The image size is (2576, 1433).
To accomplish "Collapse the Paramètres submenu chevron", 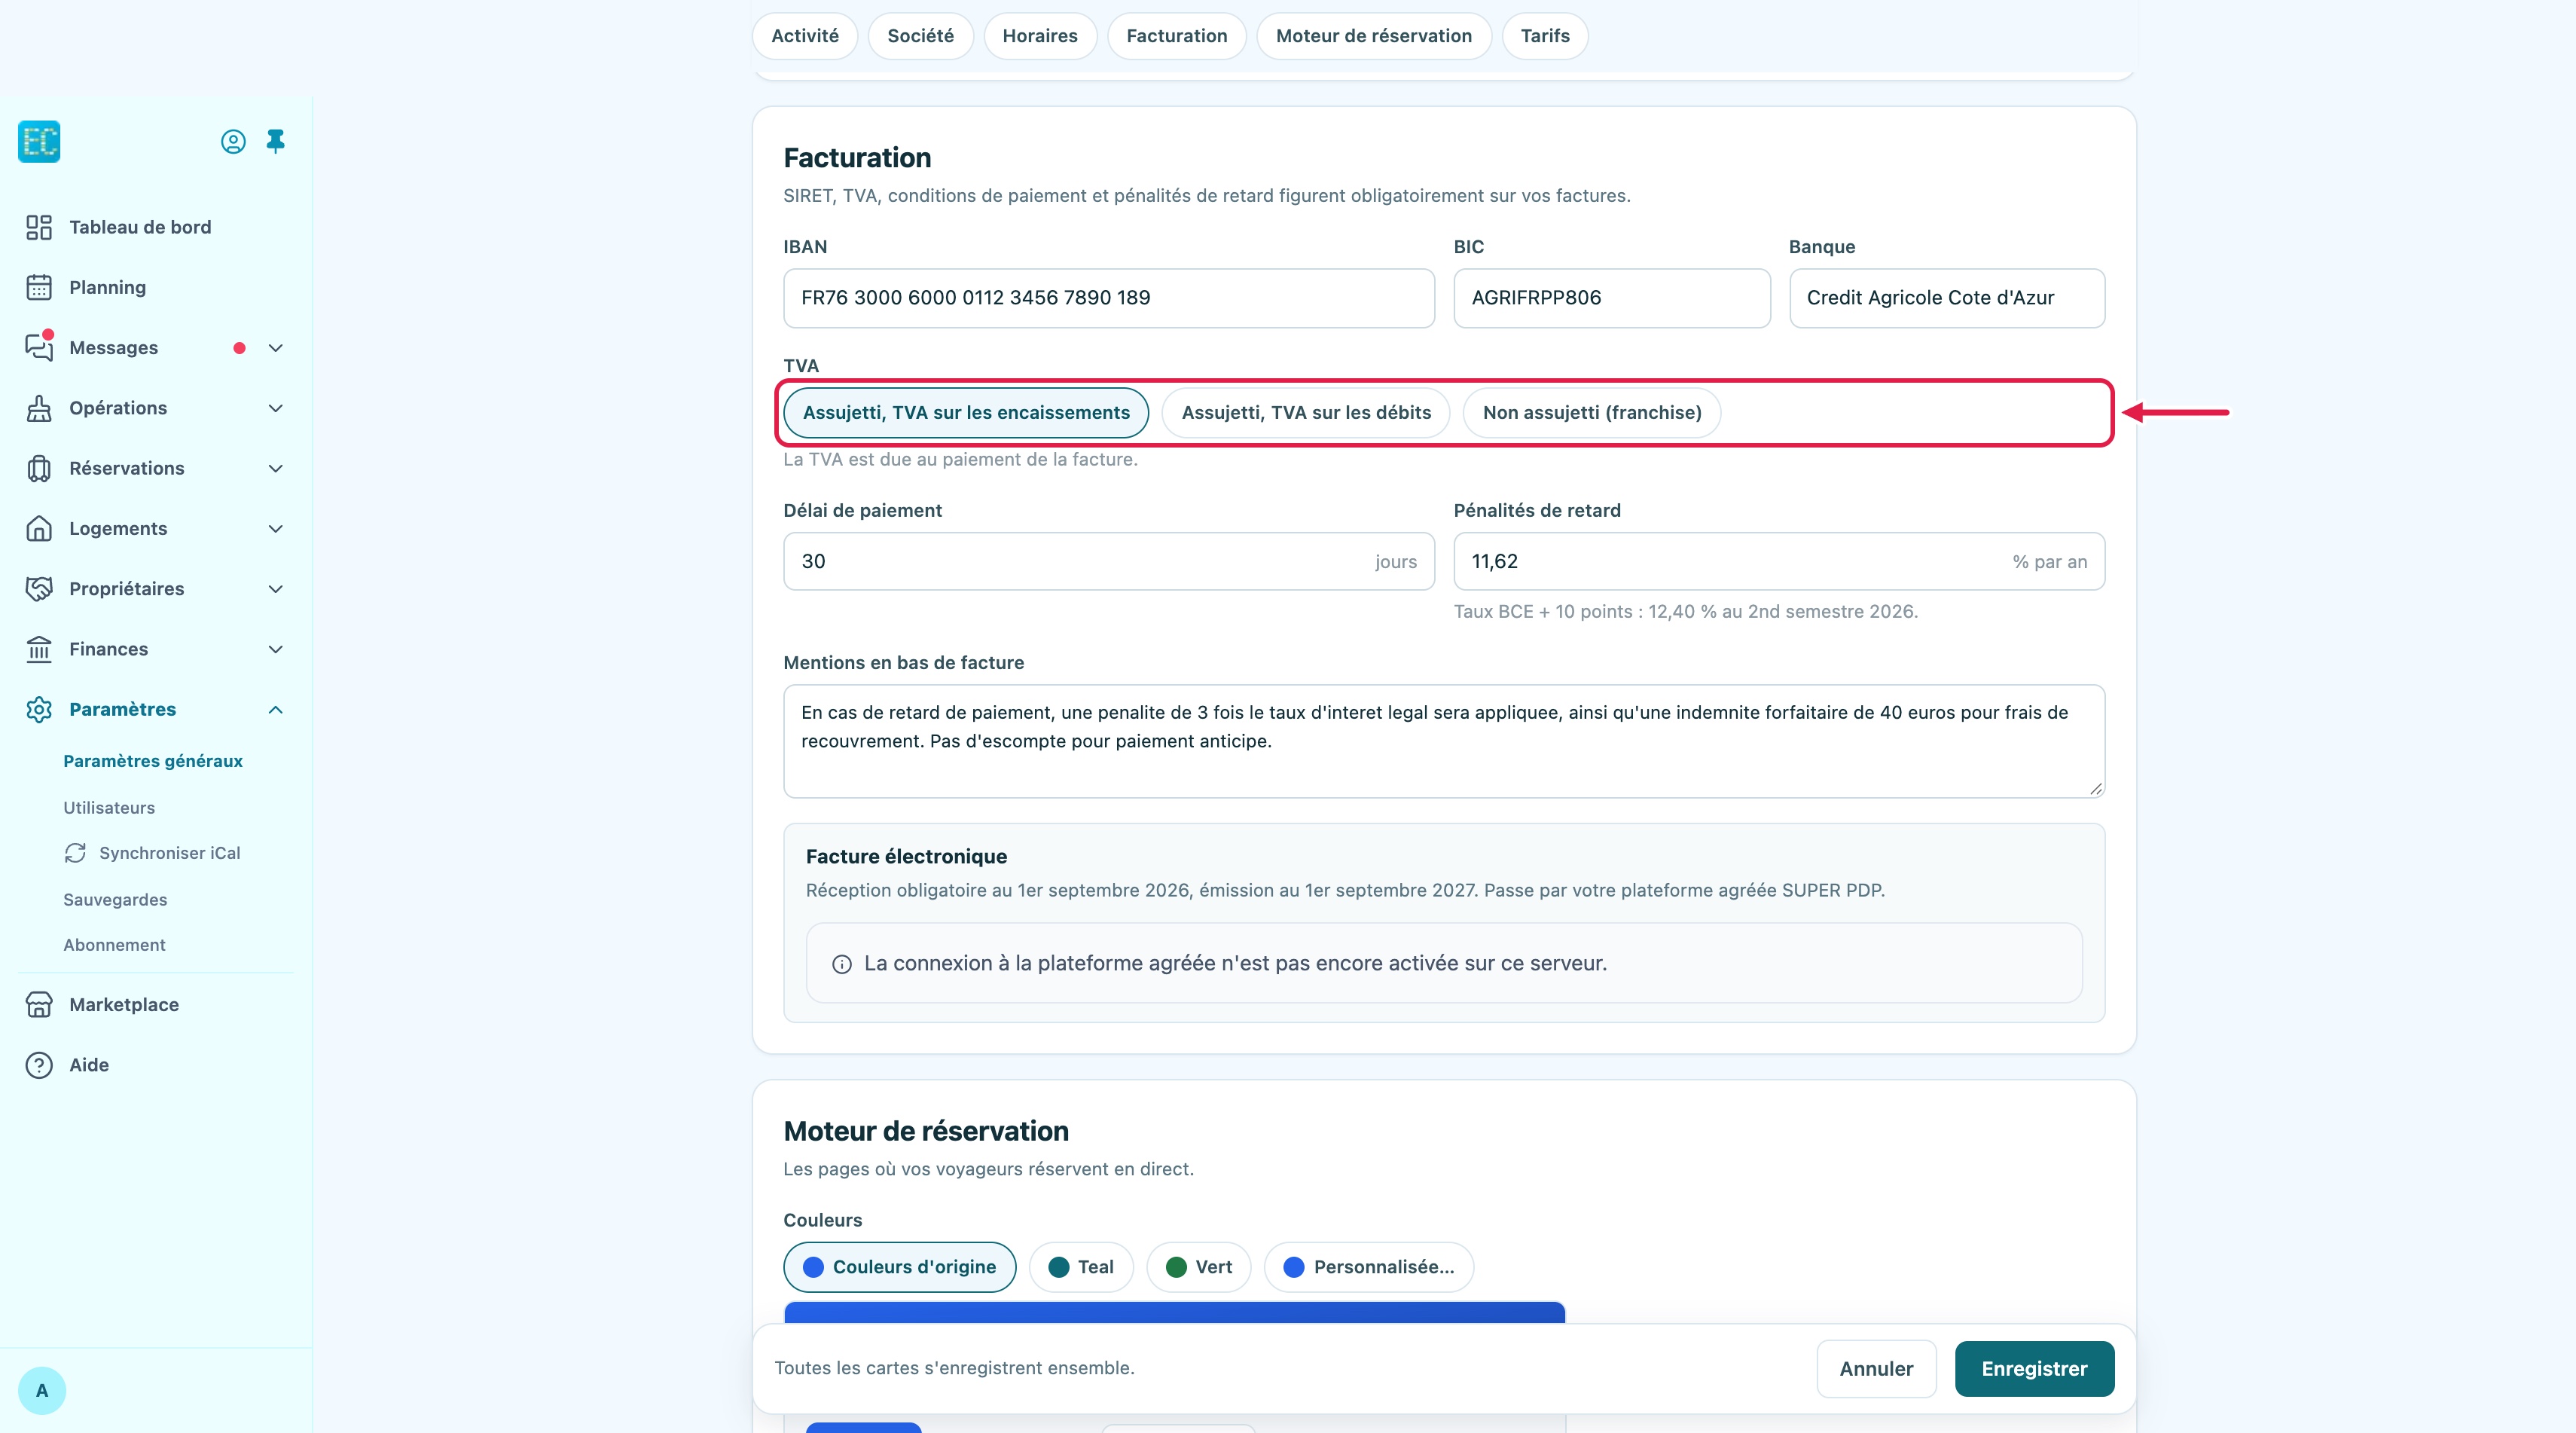I will tap(276, 709).
